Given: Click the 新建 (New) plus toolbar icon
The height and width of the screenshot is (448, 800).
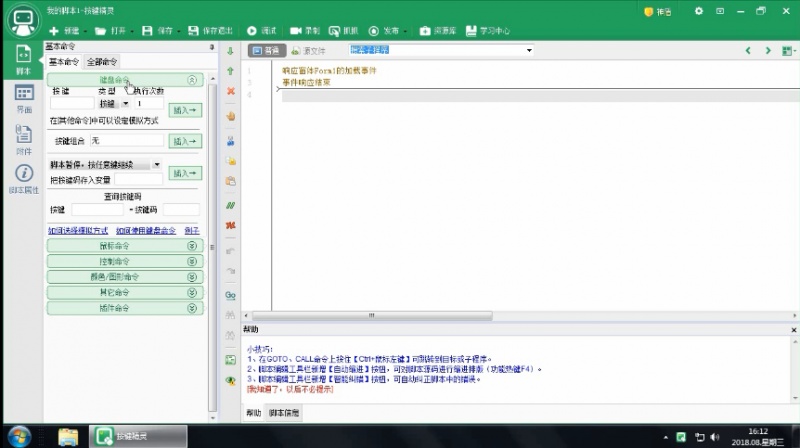Looking at the screenshot, I should click(x=54, y=31).
